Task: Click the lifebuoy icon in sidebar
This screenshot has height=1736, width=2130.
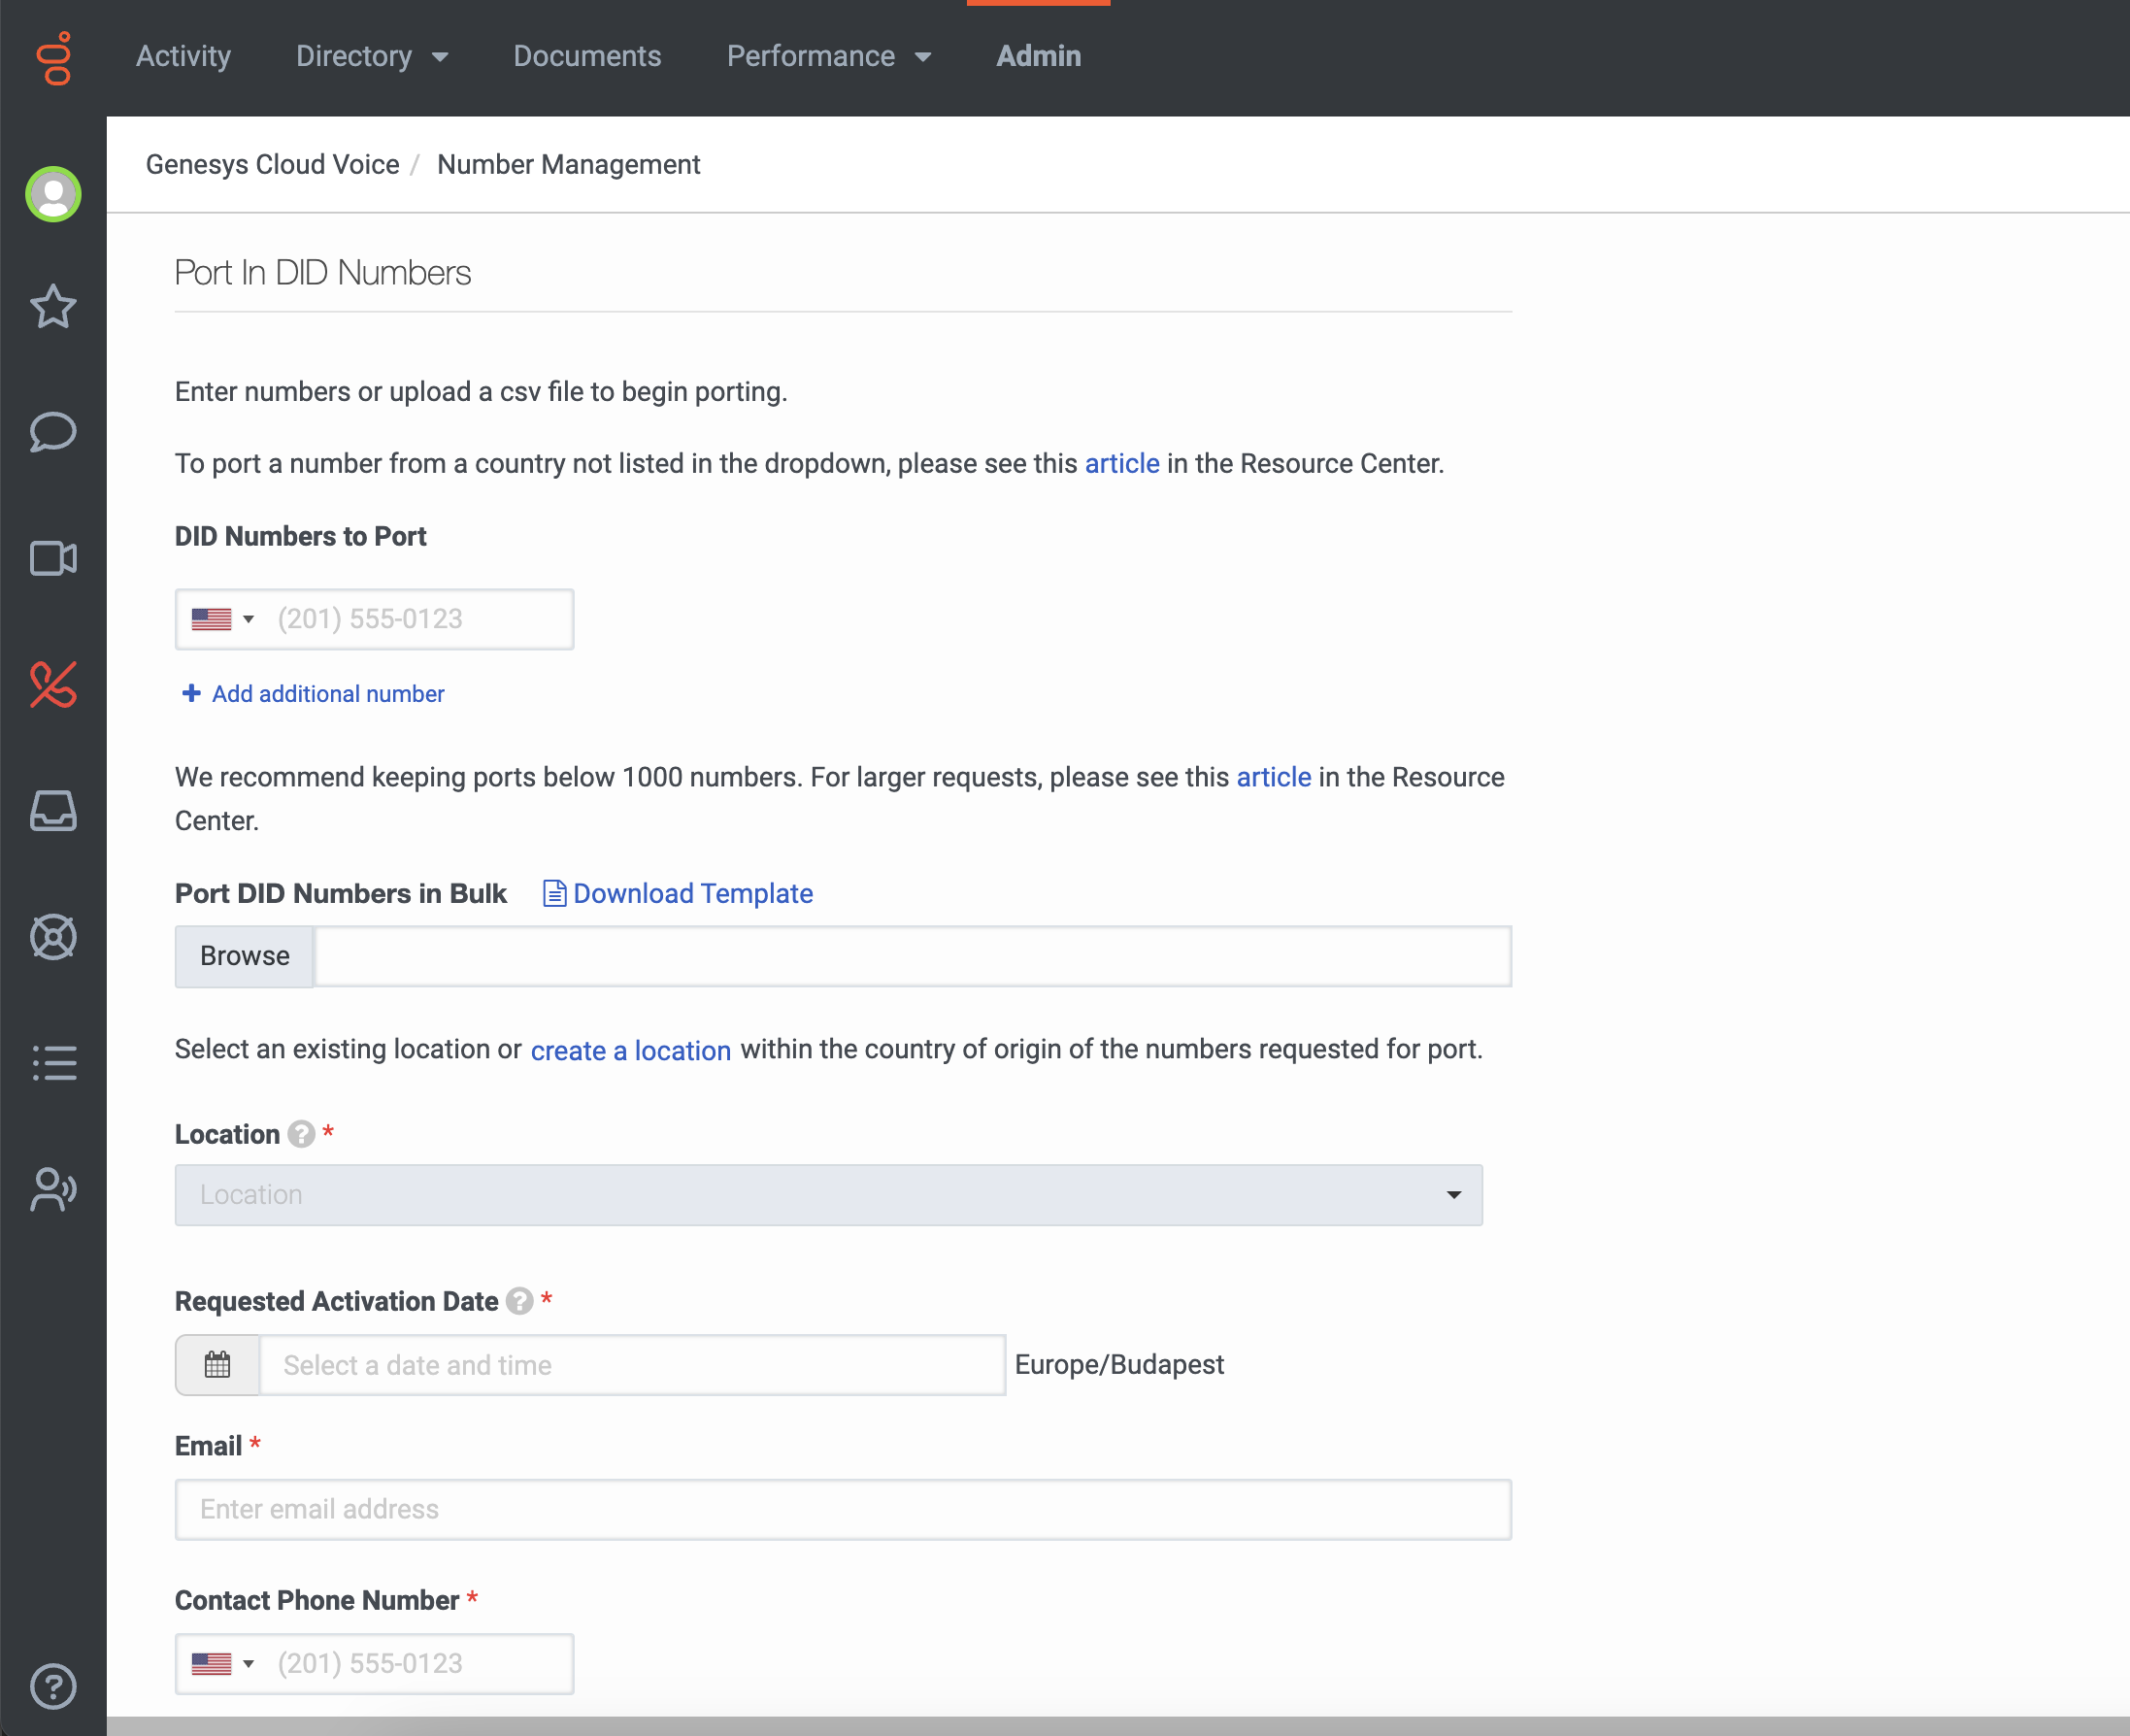Action: click(53, 937)
